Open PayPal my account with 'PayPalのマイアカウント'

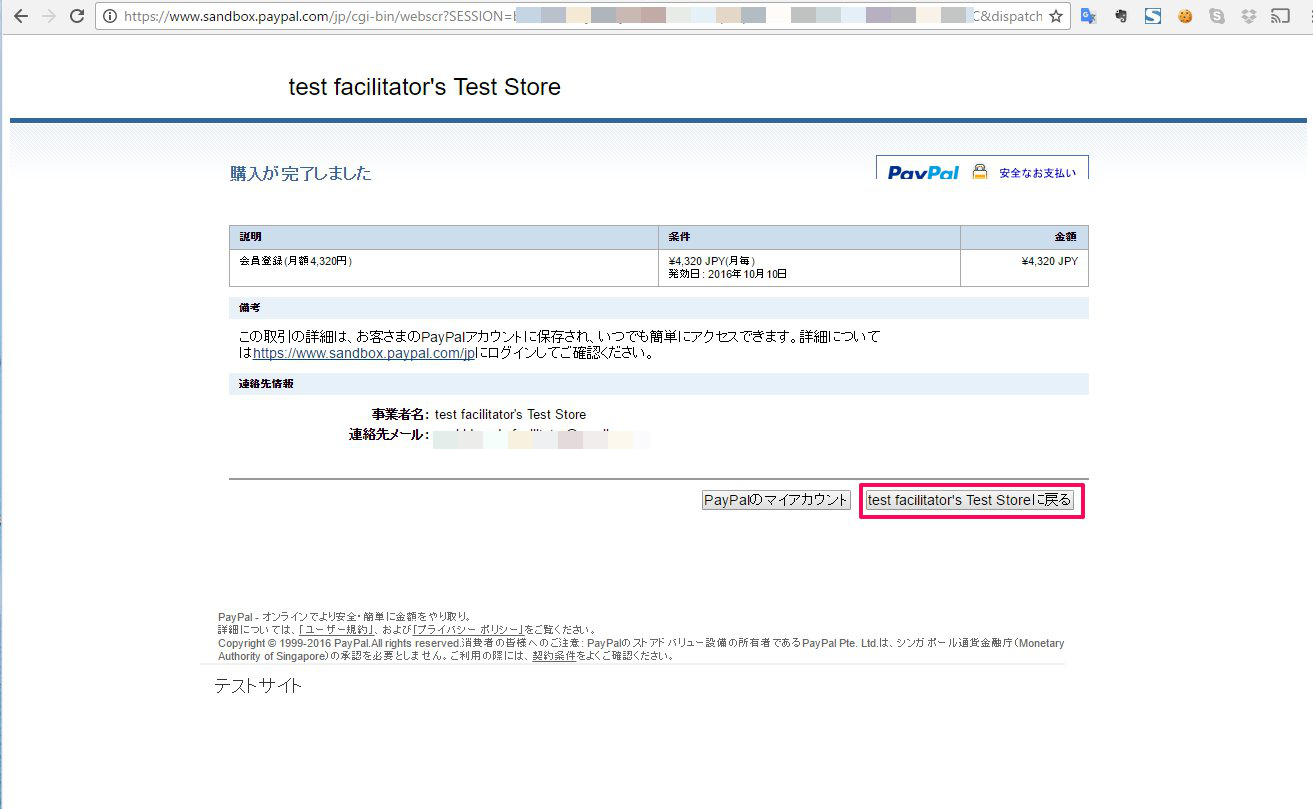click(776, 499)
